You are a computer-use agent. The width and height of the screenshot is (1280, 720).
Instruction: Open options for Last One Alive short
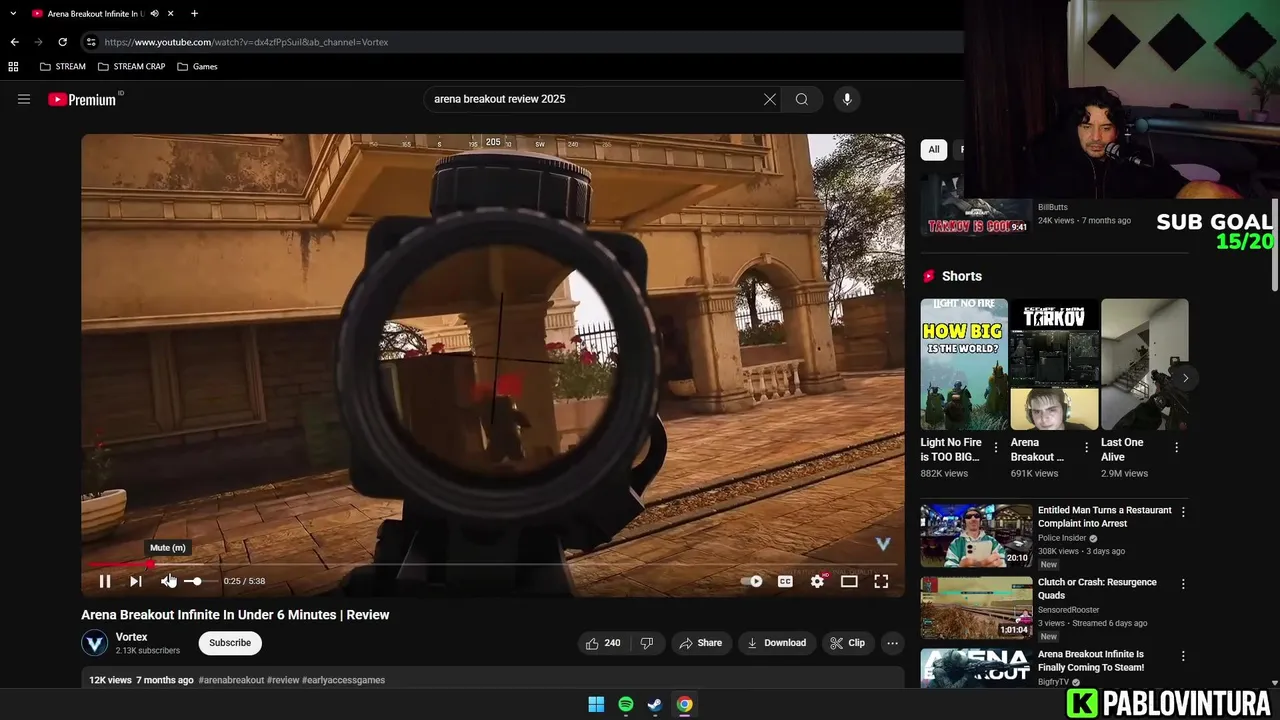pyautogui.click(x=1176, y=448)
